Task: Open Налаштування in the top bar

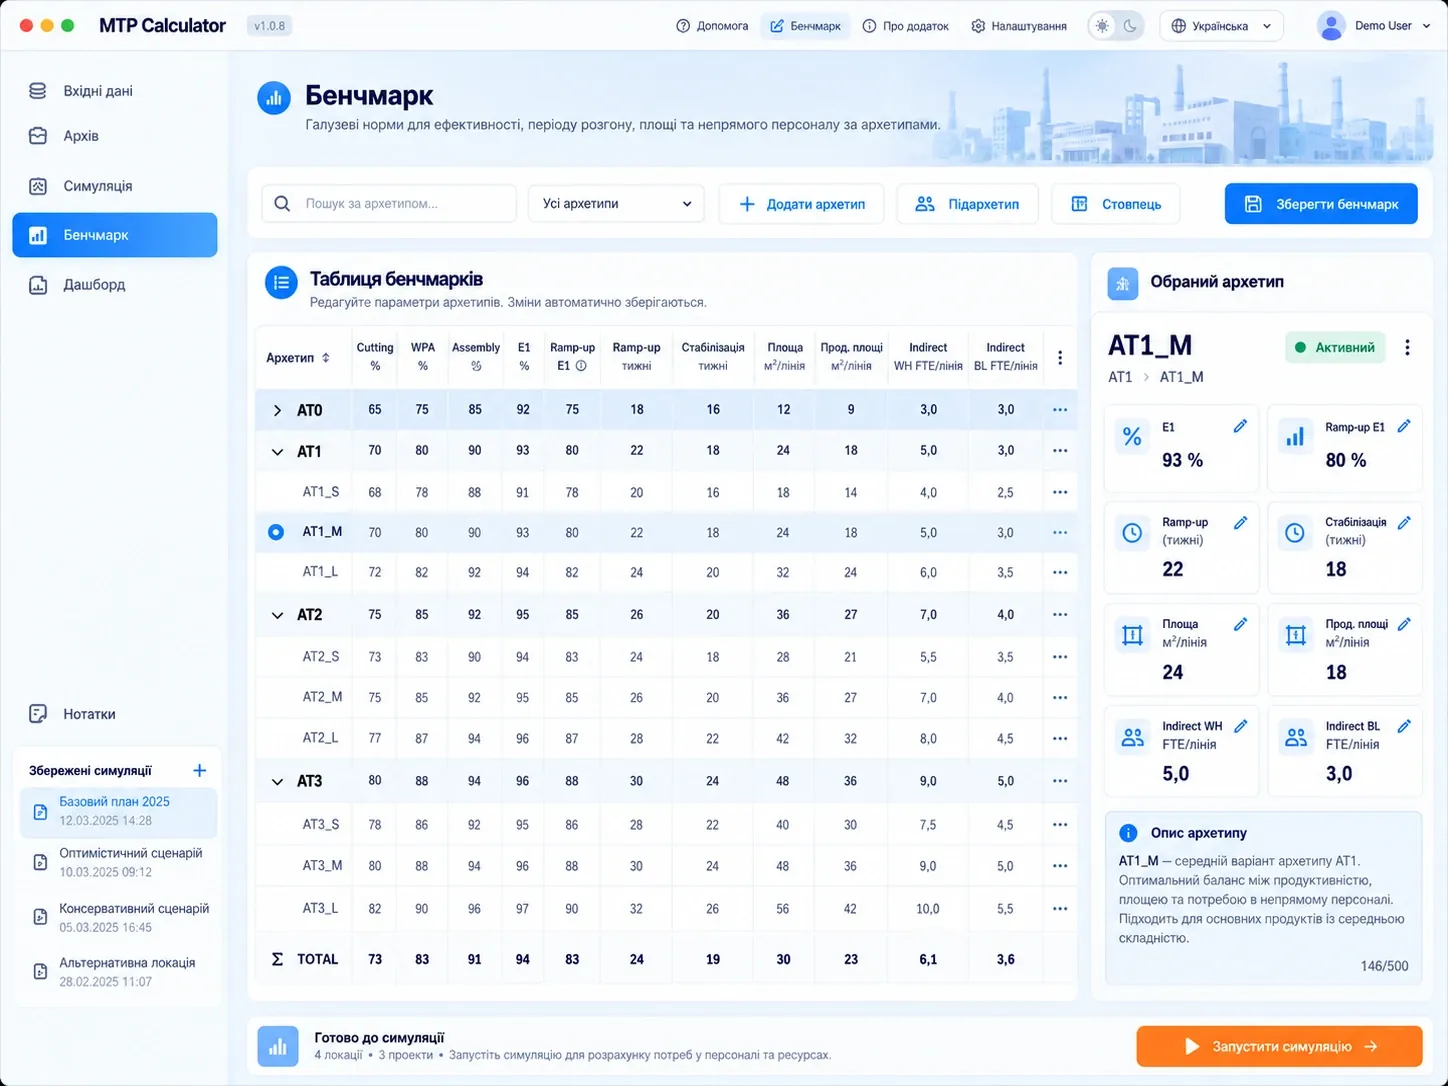Action: click(x=1019, y=26)
